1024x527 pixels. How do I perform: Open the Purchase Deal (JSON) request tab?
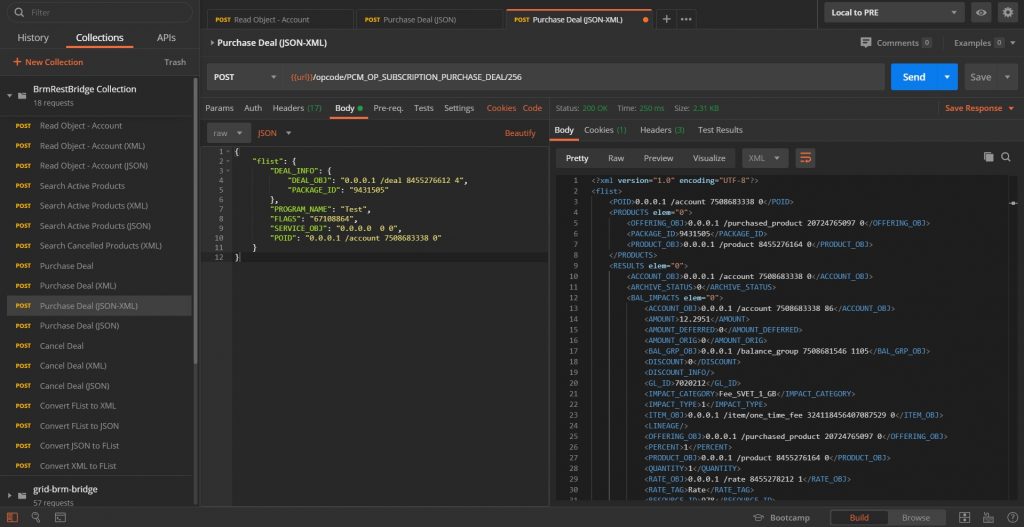430,20
